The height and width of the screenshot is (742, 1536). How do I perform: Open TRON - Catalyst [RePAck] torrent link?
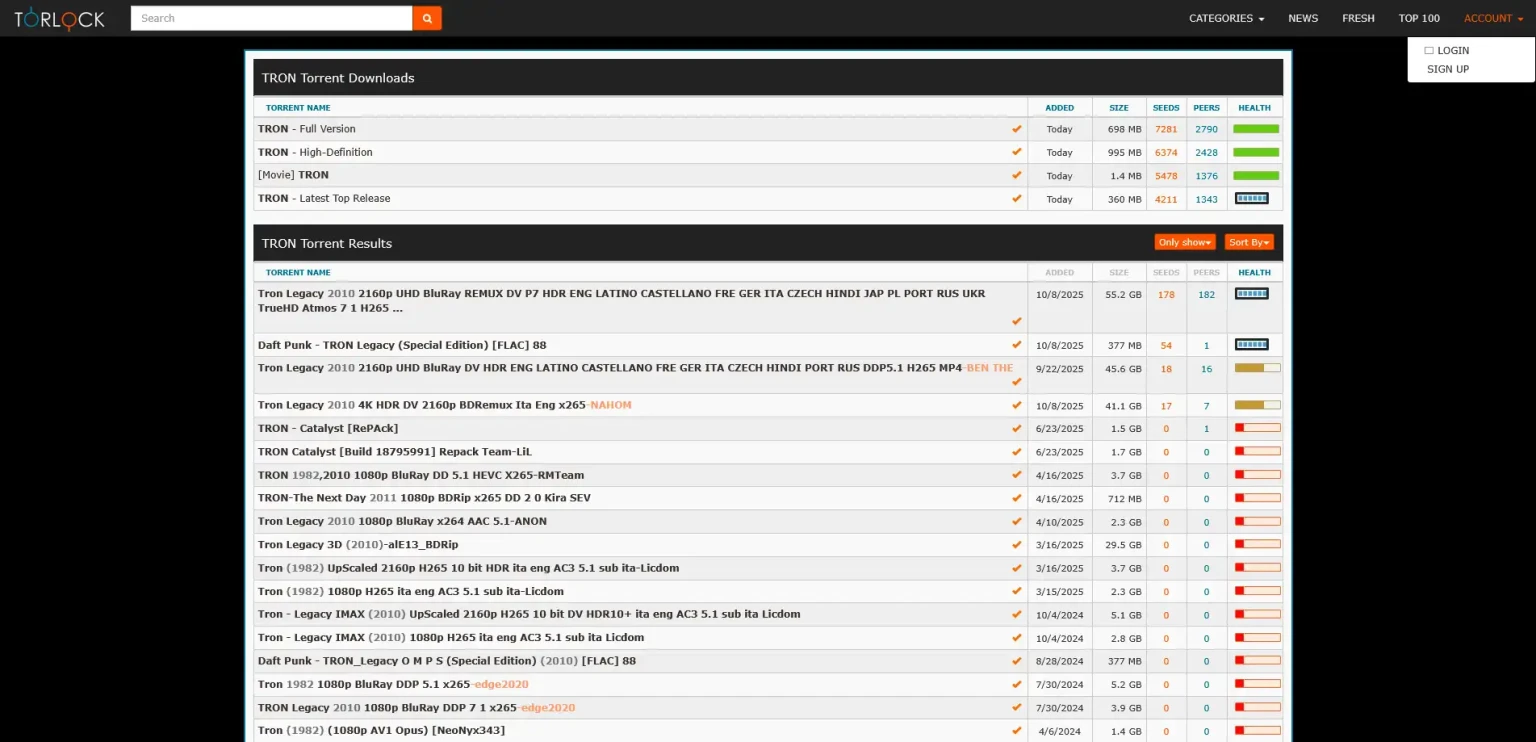click(328, 428)
